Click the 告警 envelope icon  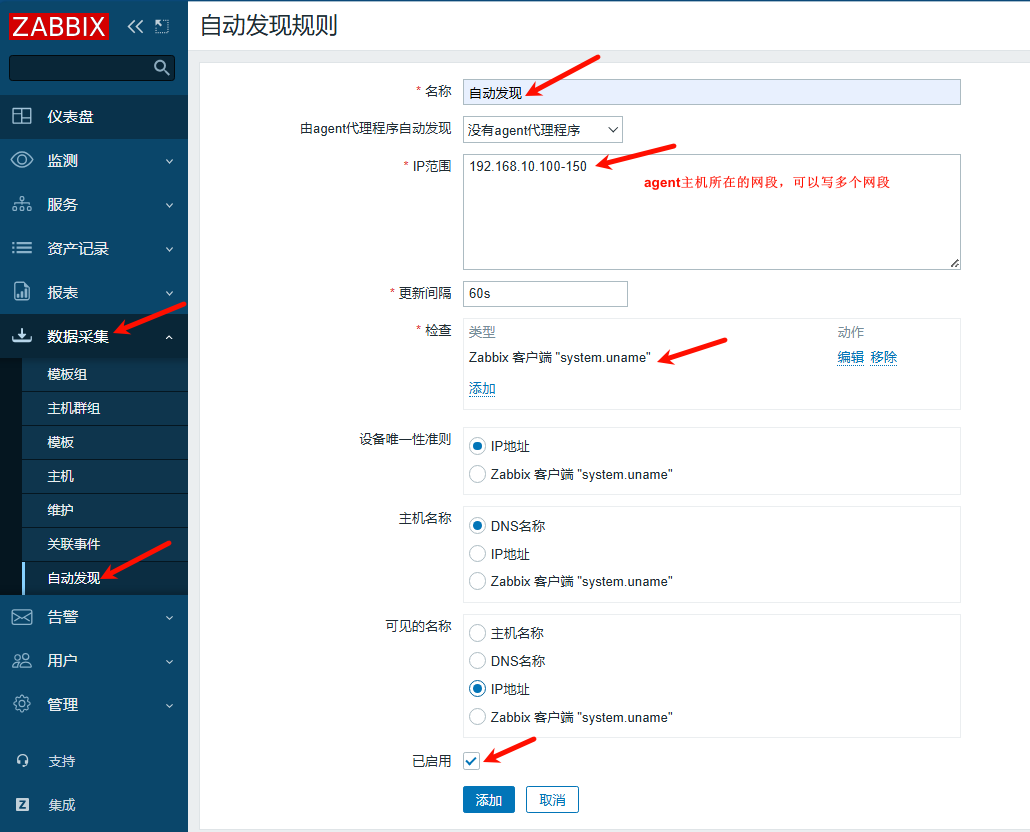22,617
